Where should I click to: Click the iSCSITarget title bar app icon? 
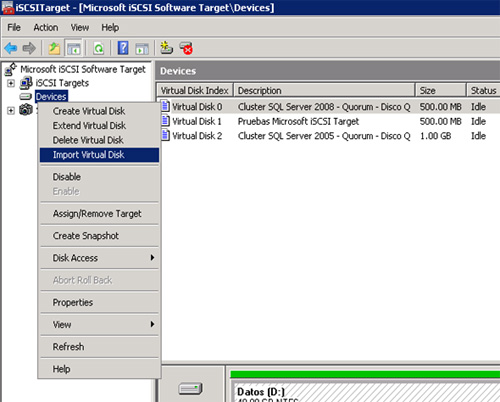point(8,7)
